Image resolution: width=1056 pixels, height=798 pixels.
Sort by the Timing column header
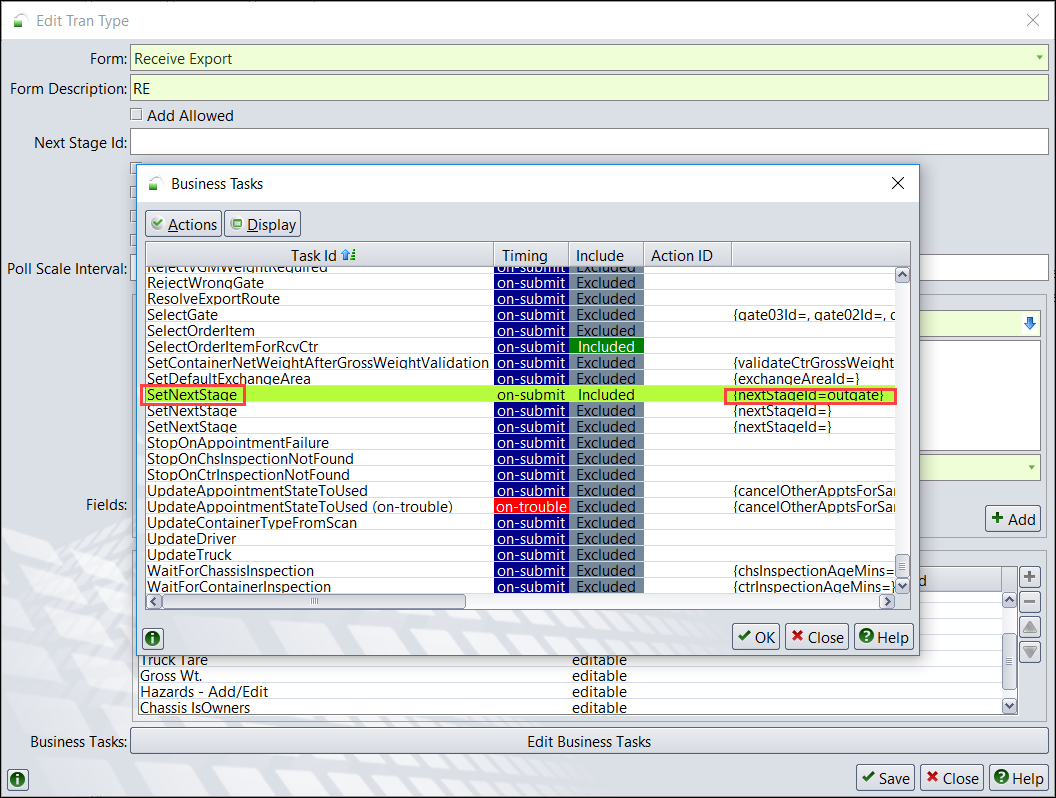pyautogui.click(x=531, y=255)
